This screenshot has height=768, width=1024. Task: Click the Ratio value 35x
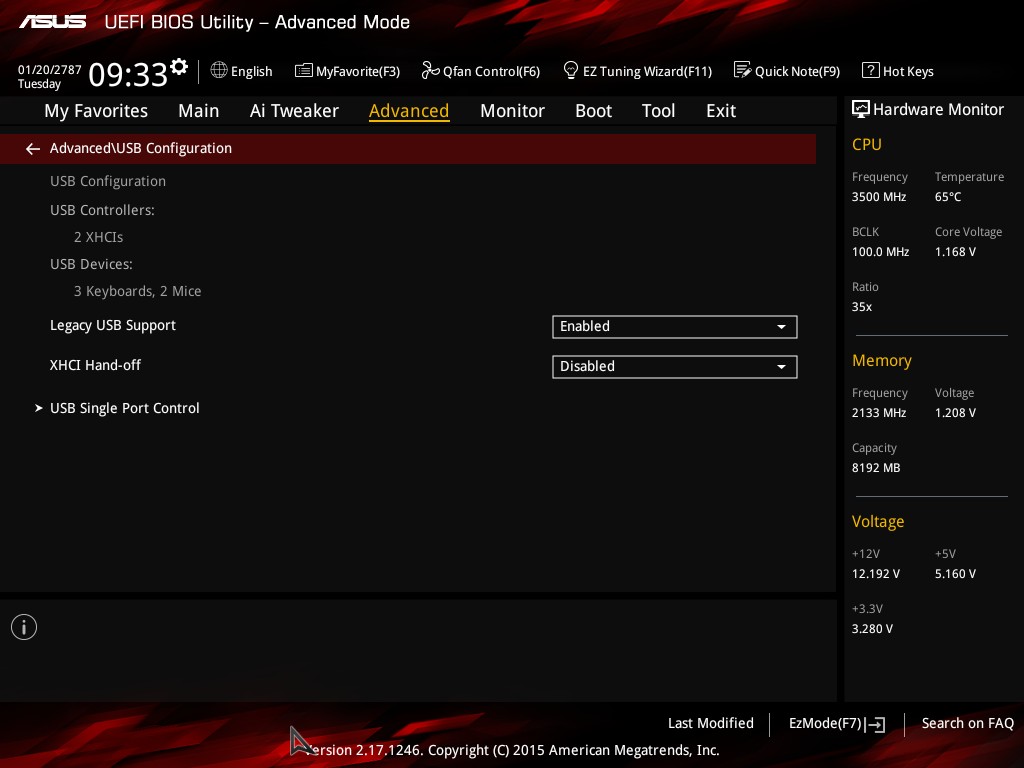[x=862, y=306]
